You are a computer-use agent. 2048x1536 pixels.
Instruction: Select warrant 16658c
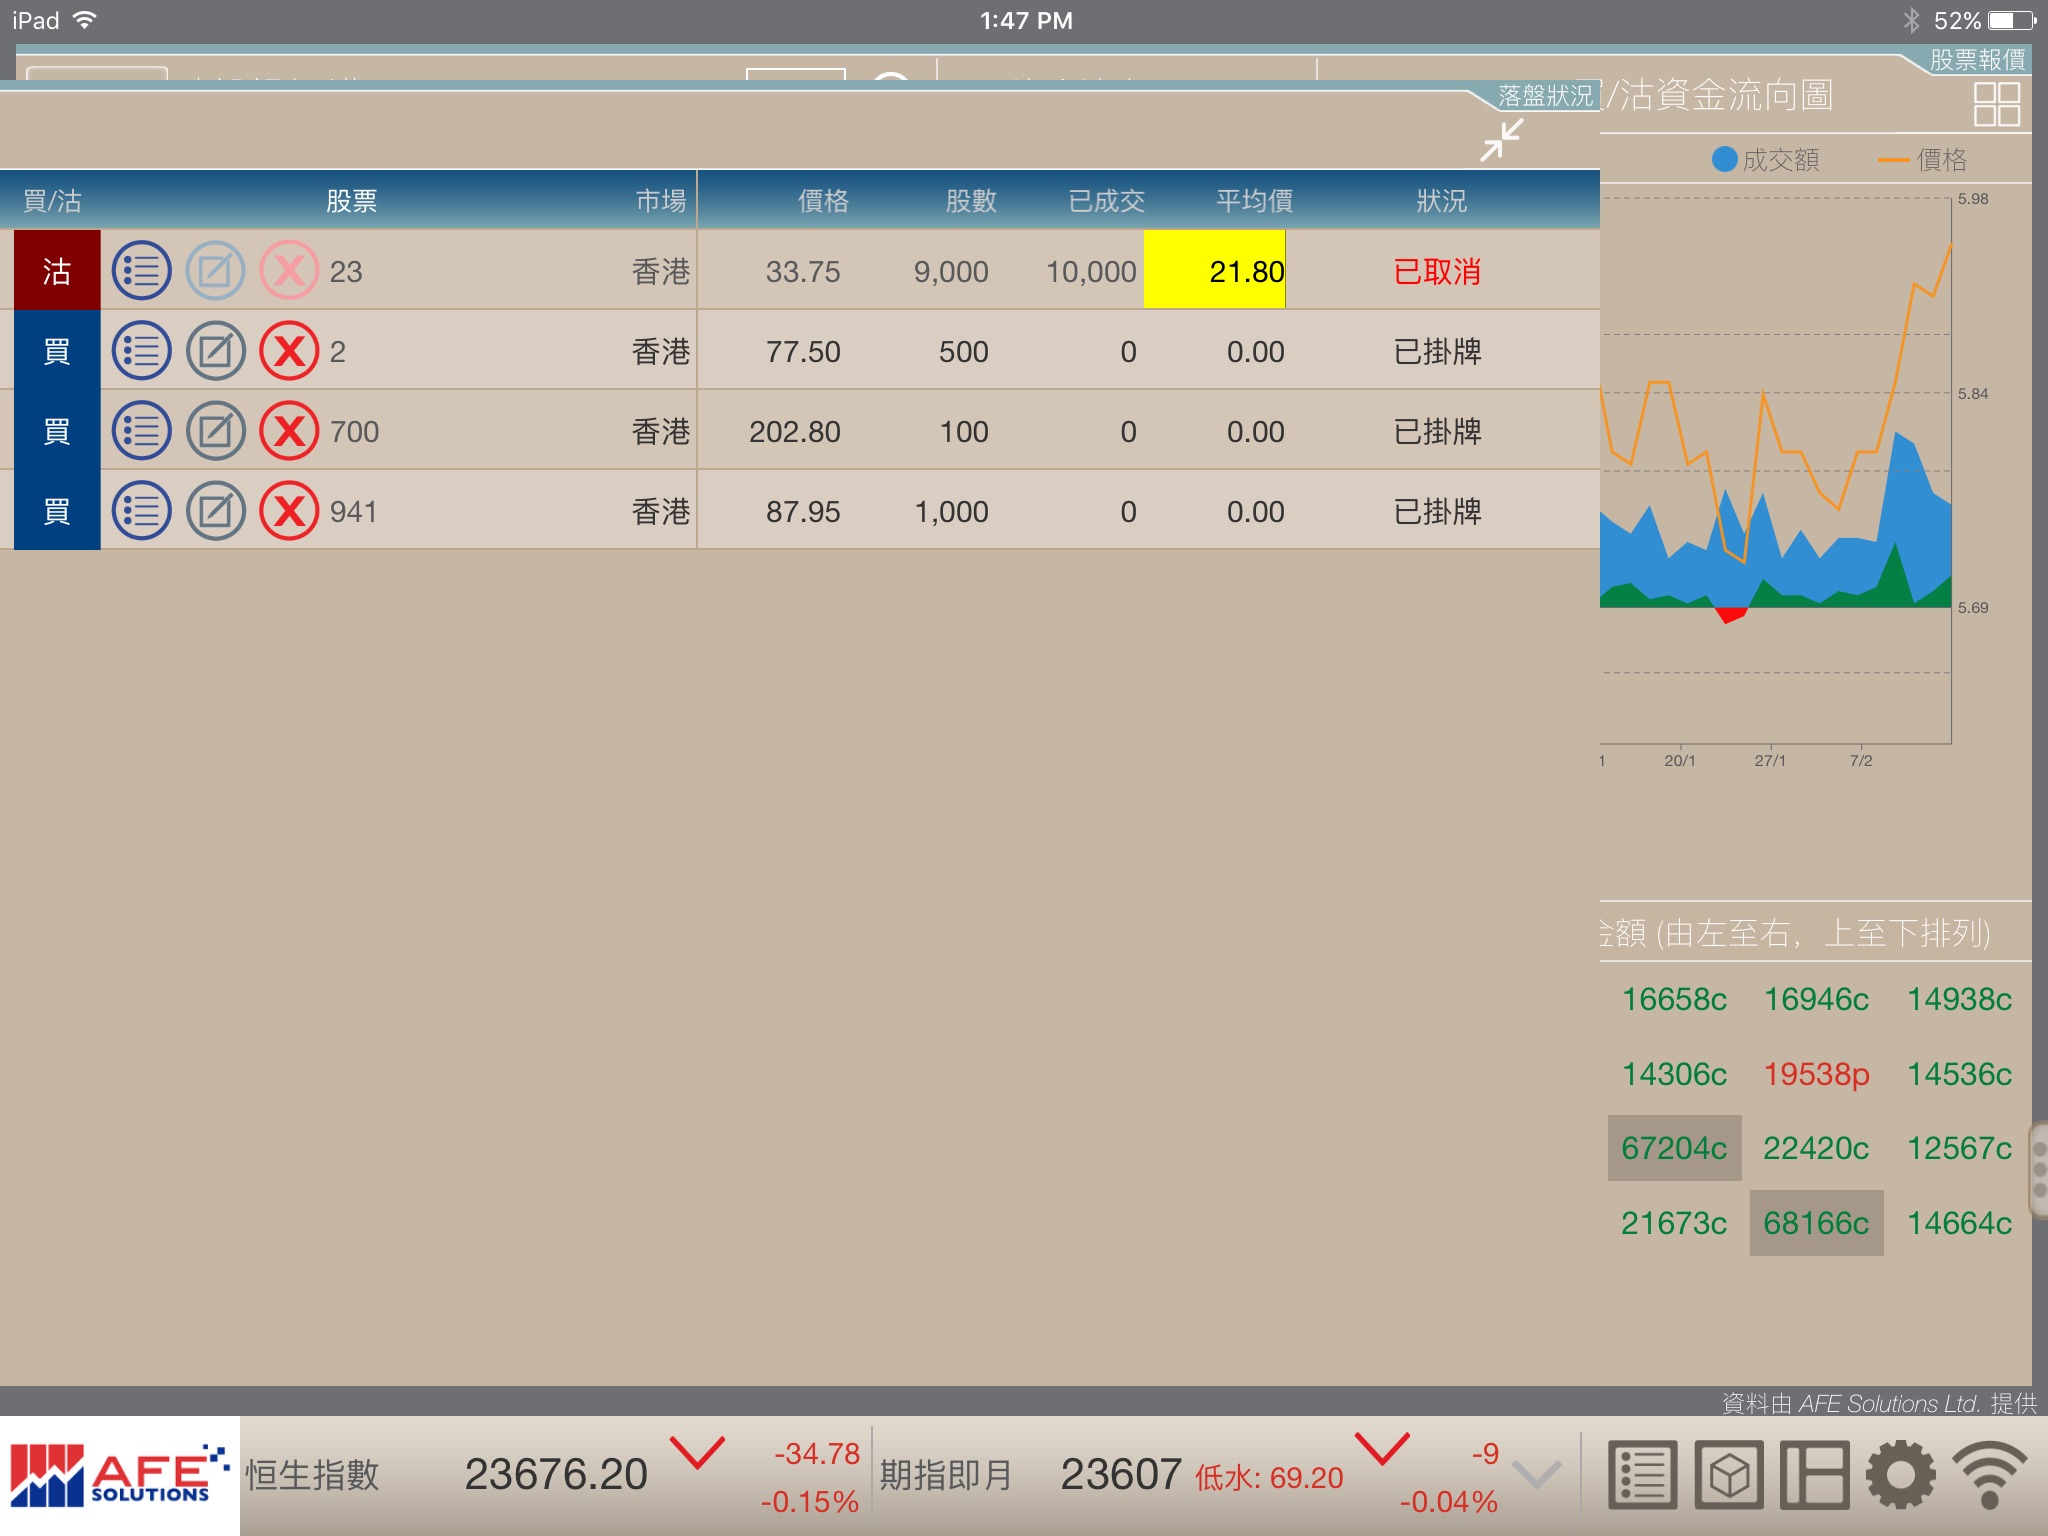point(1674,999)
